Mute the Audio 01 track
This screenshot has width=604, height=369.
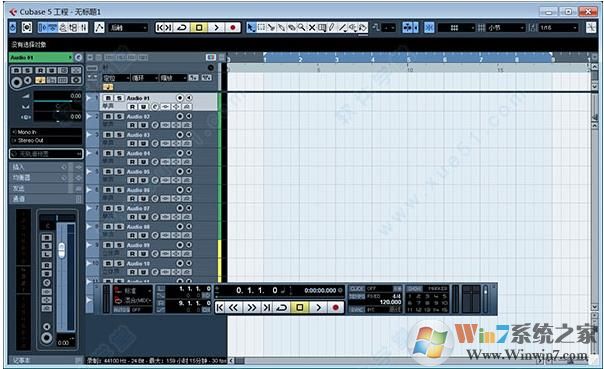click(108, 98)
